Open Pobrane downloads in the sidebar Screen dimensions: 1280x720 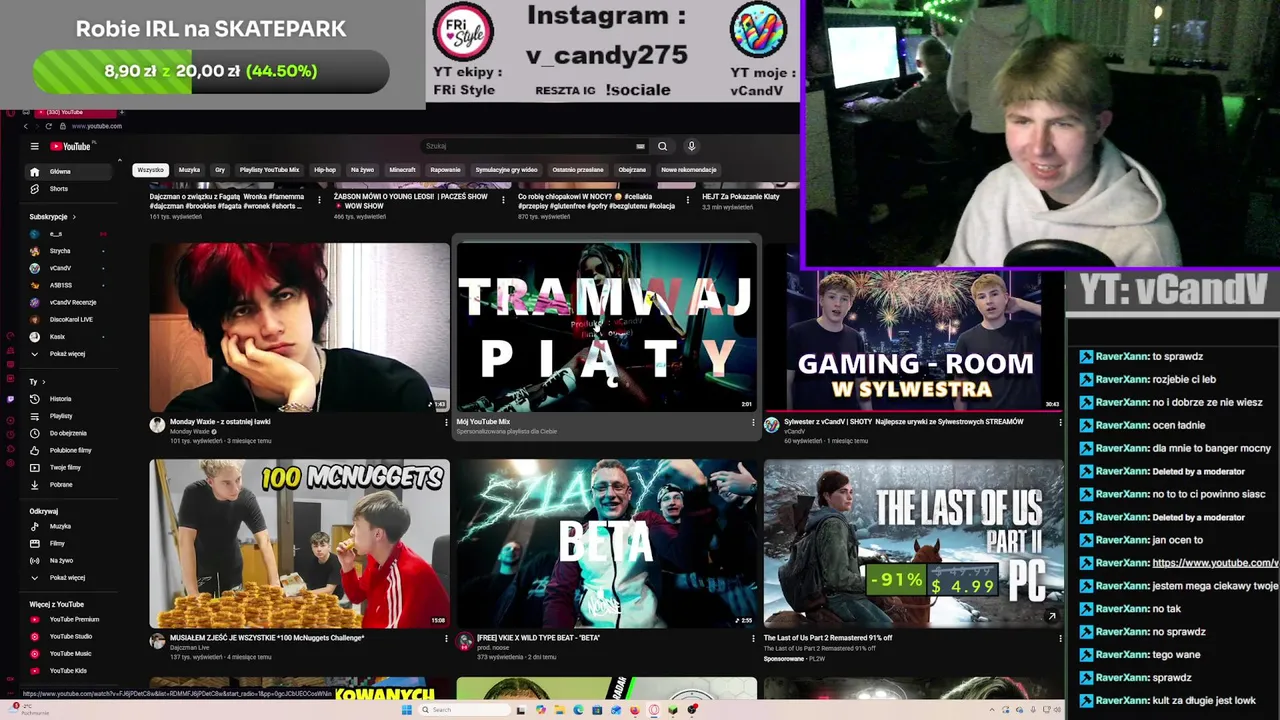pos(70,484)
